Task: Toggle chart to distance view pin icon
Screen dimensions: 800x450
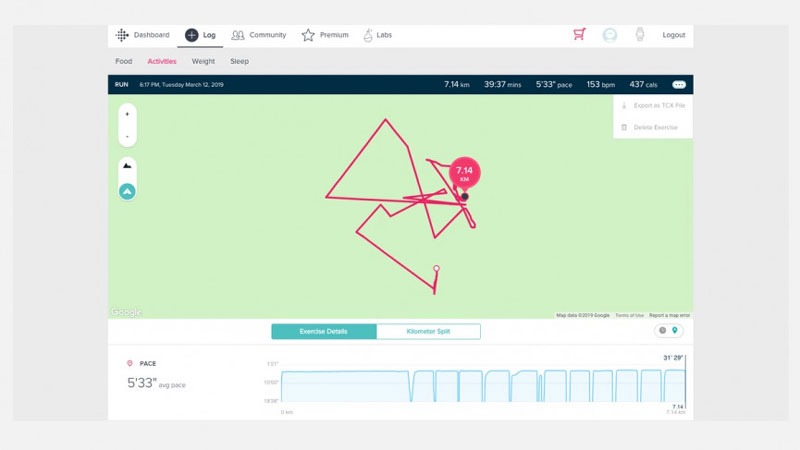Action: click(x=674, y=331)
